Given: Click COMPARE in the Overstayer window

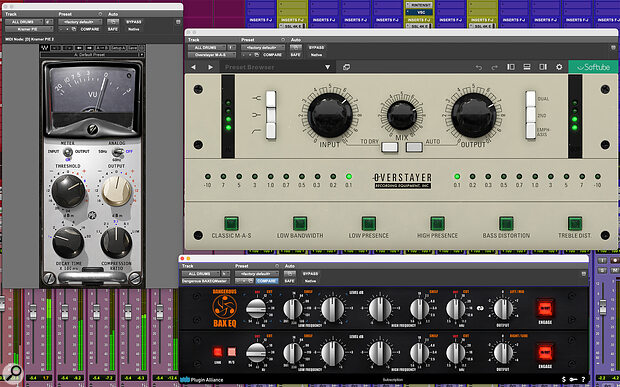Looking at the screenshot, I should pos(272,55).
